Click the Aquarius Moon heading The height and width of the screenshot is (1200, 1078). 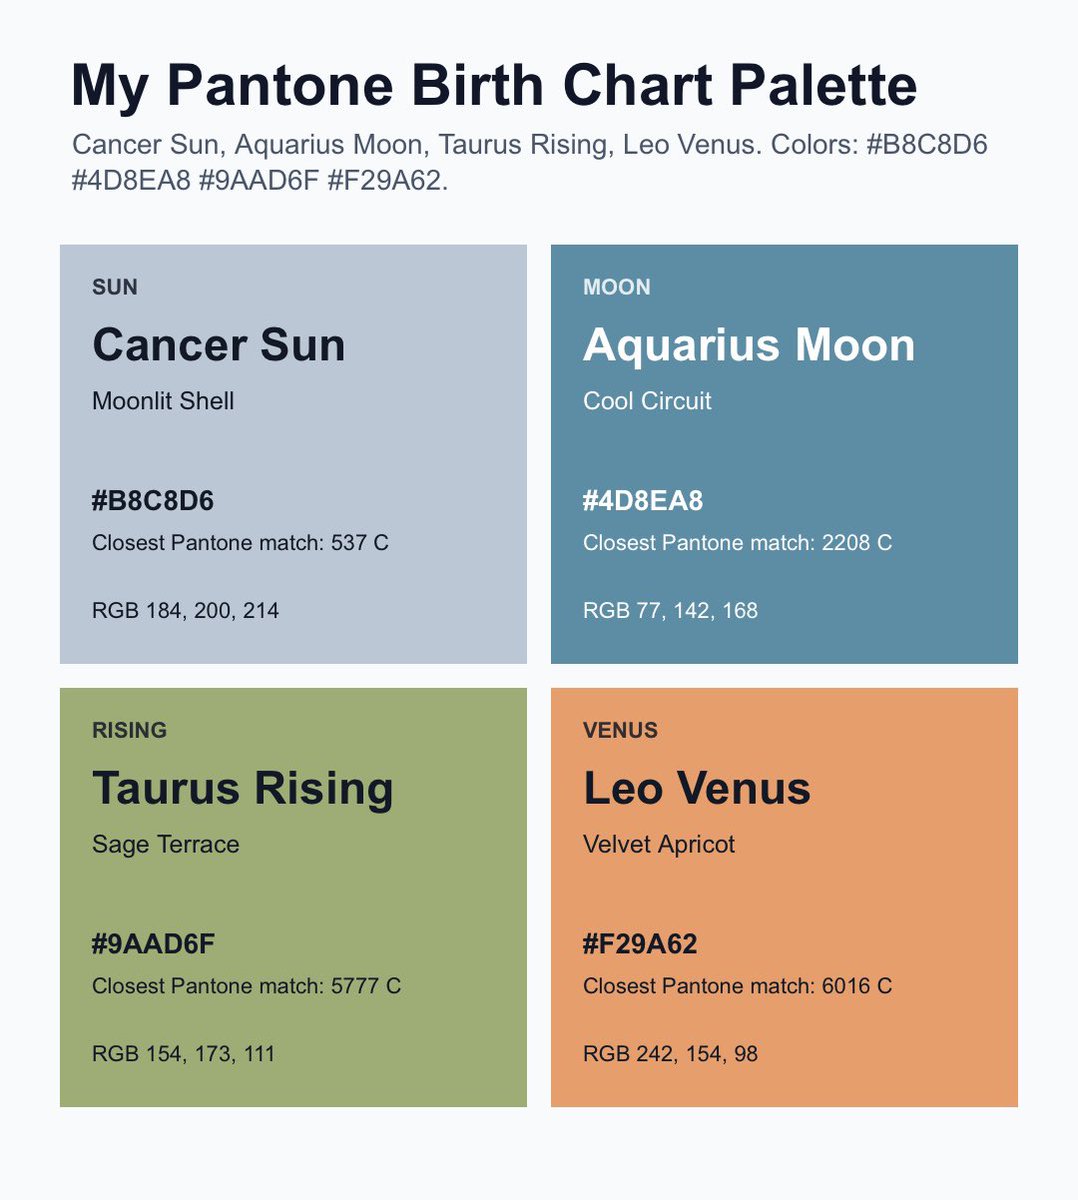click(x=749, y=345)
